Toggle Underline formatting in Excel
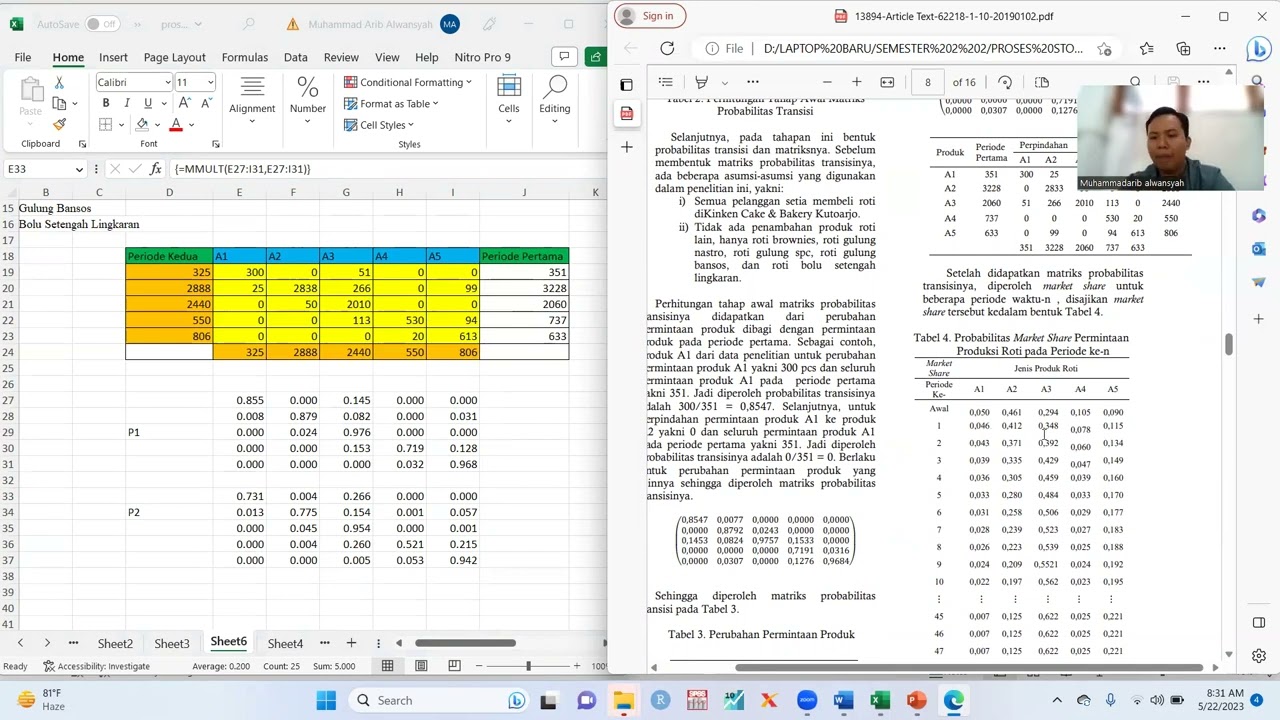 click(147, 103)
